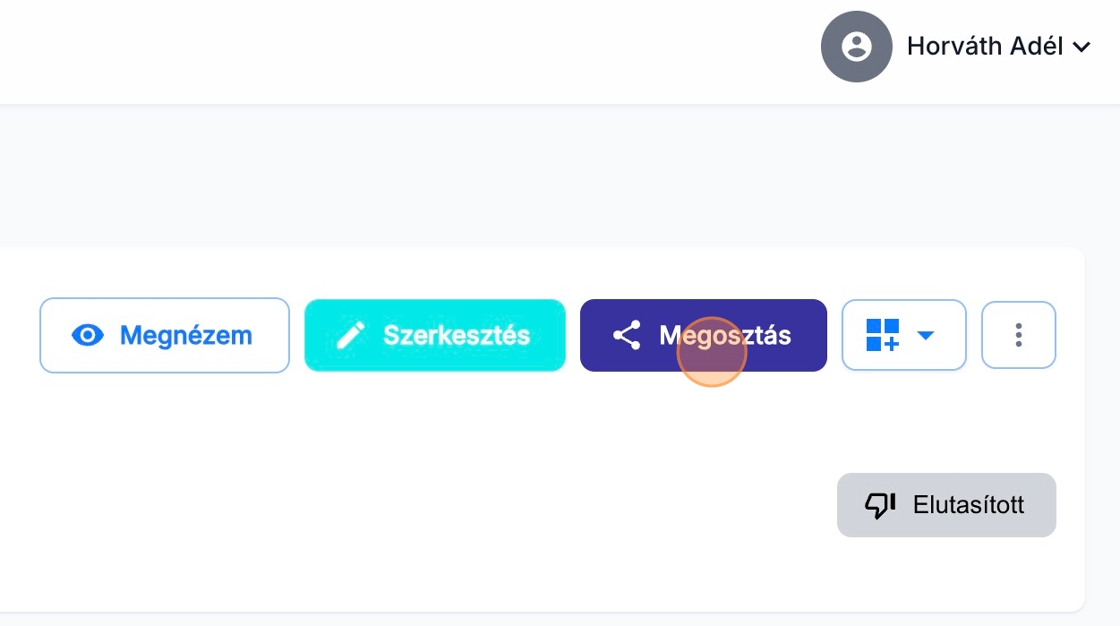Screen dimensions: 1120x626
Task: Click the thumbs-down icon on the status badge
Action: pos(880,505)
